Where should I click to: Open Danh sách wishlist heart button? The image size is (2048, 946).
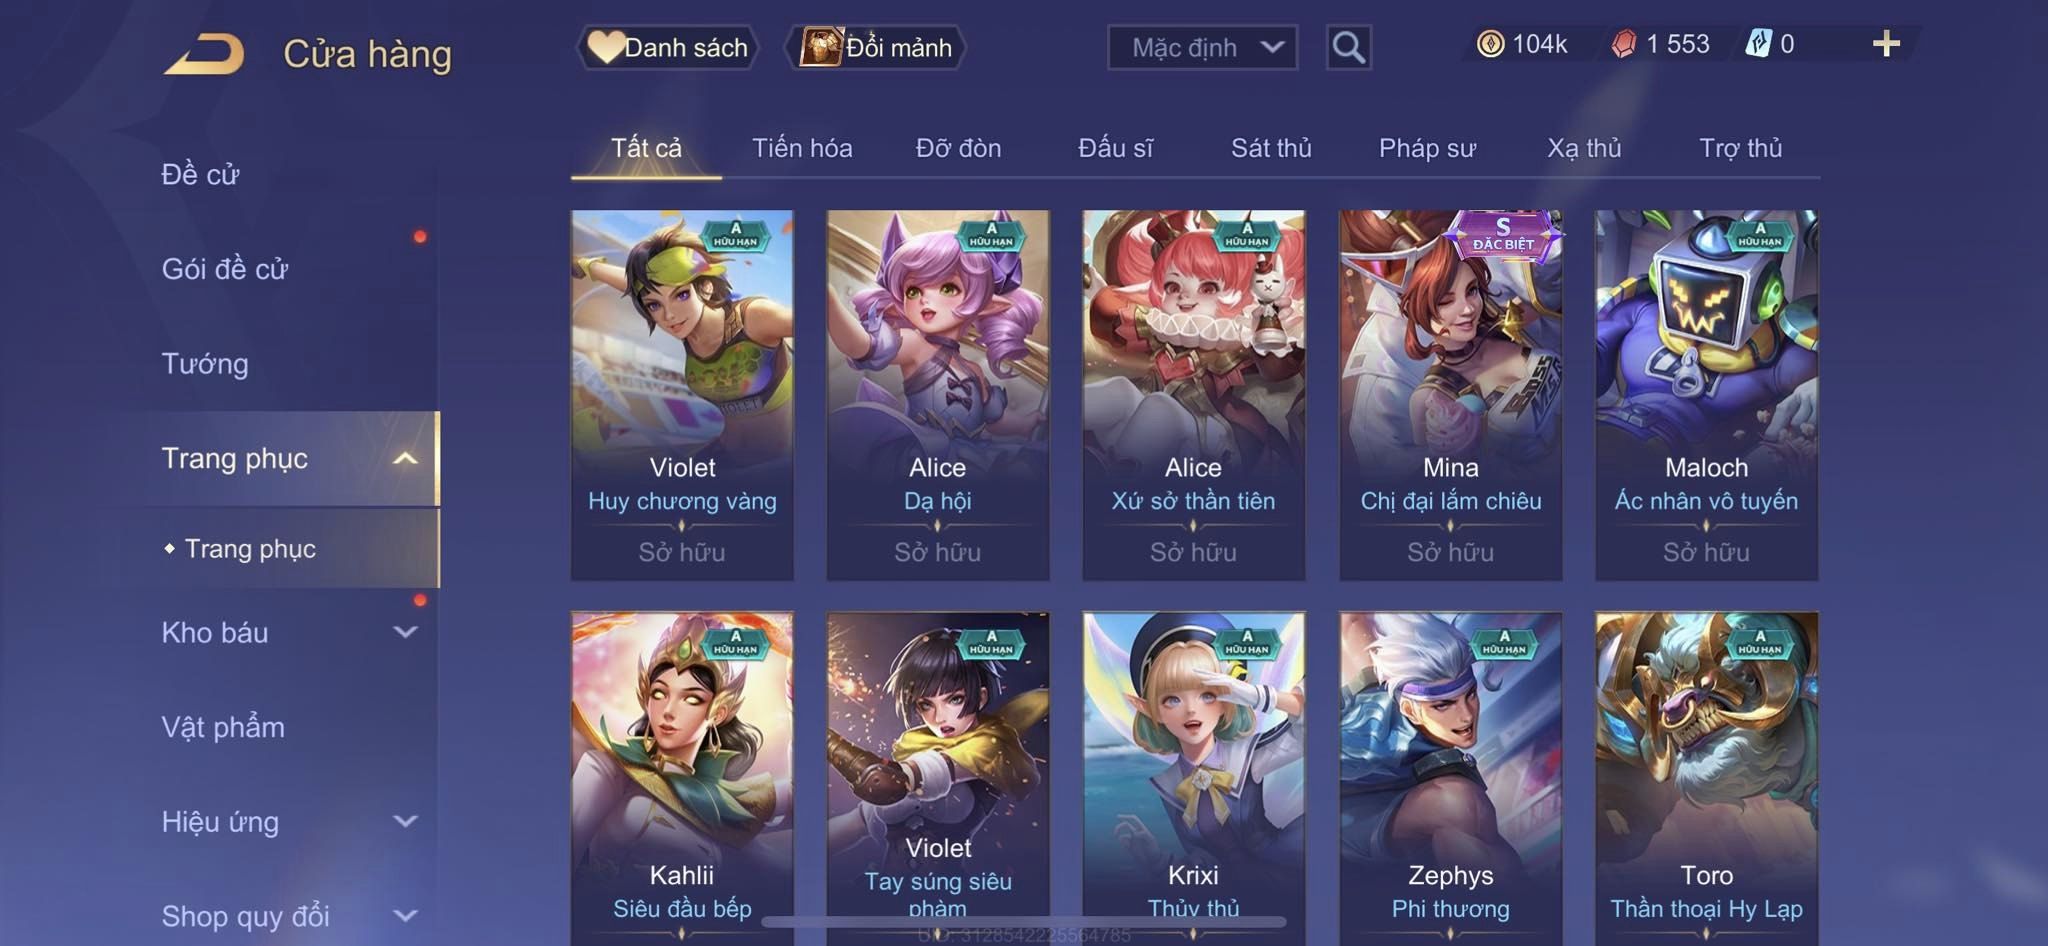pyautogui.click(x=667, y=47)
